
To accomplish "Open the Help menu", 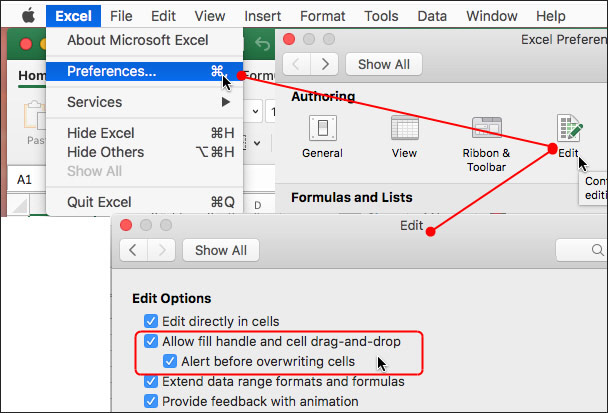I will click(551, 16).
